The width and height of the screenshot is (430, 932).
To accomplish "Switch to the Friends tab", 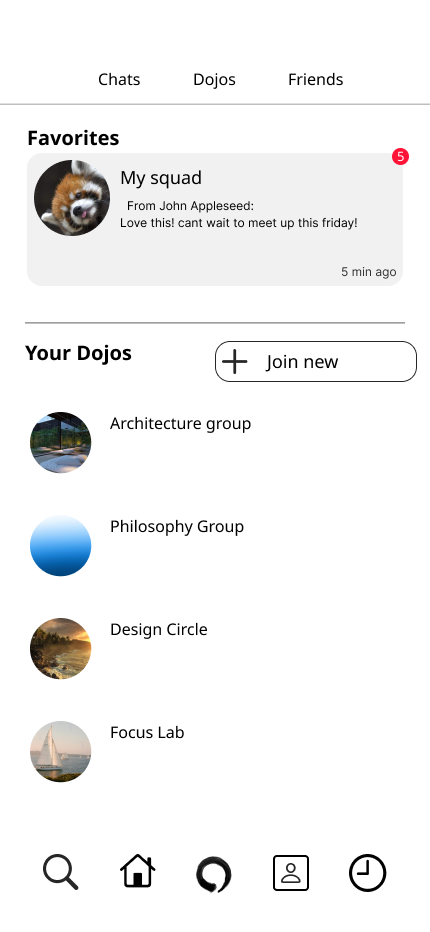I will click(x=315, y=79).
